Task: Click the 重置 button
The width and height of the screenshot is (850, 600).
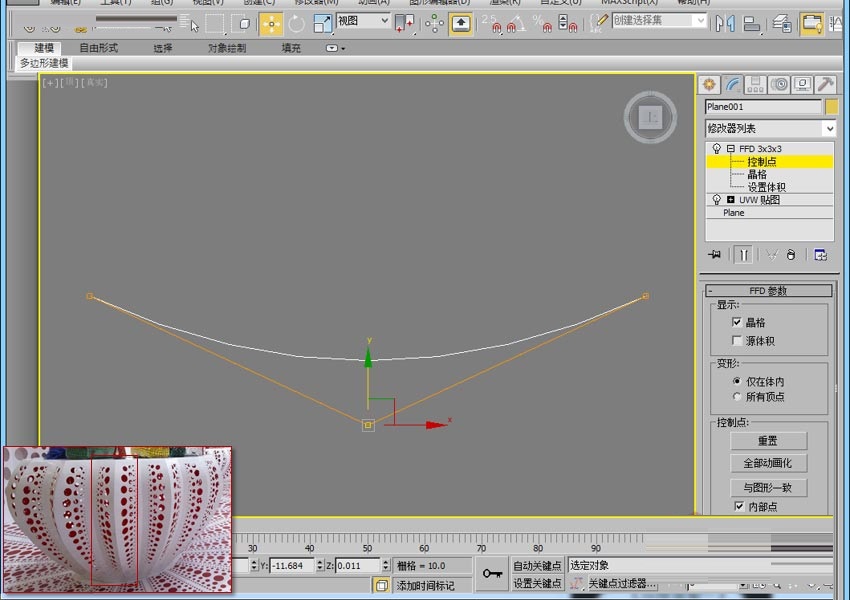Action: pyautogui.click(x=768, y=441)
